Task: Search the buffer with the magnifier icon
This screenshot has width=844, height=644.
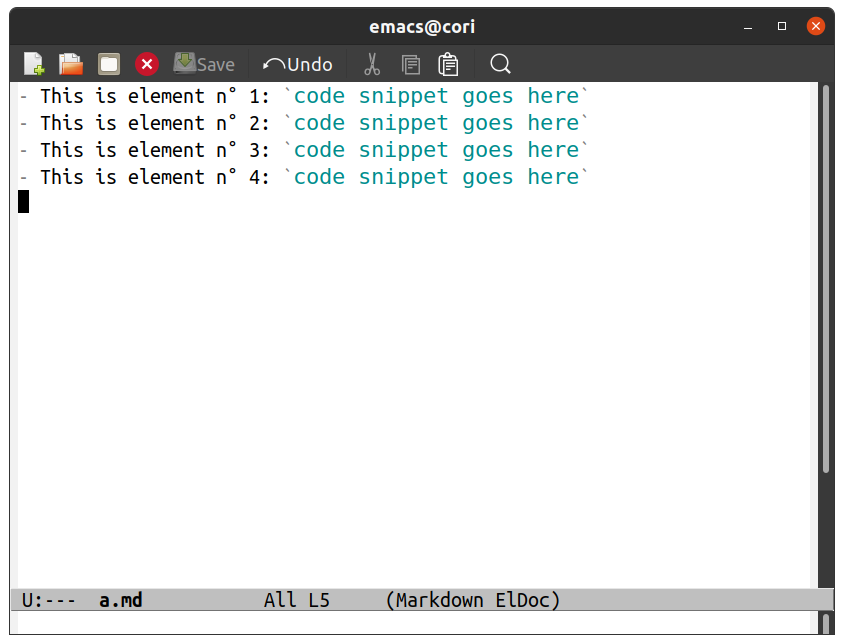Action: click(500, 64)
